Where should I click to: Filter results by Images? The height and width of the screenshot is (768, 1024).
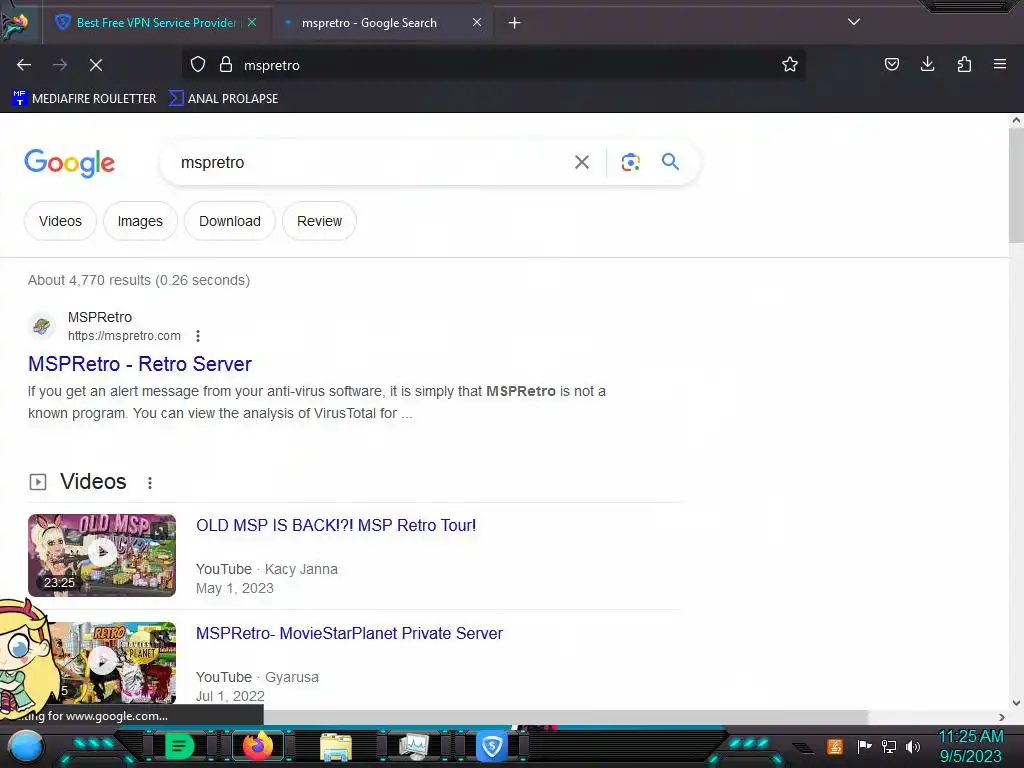pos(140,221)
